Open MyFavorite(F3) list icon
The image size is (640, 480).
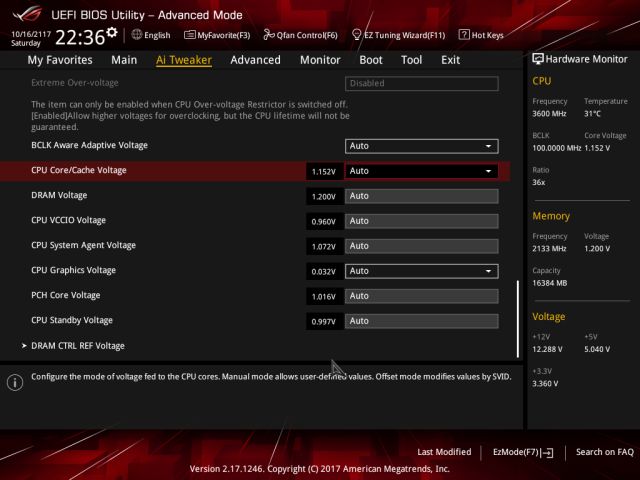(x=189, y=35)
